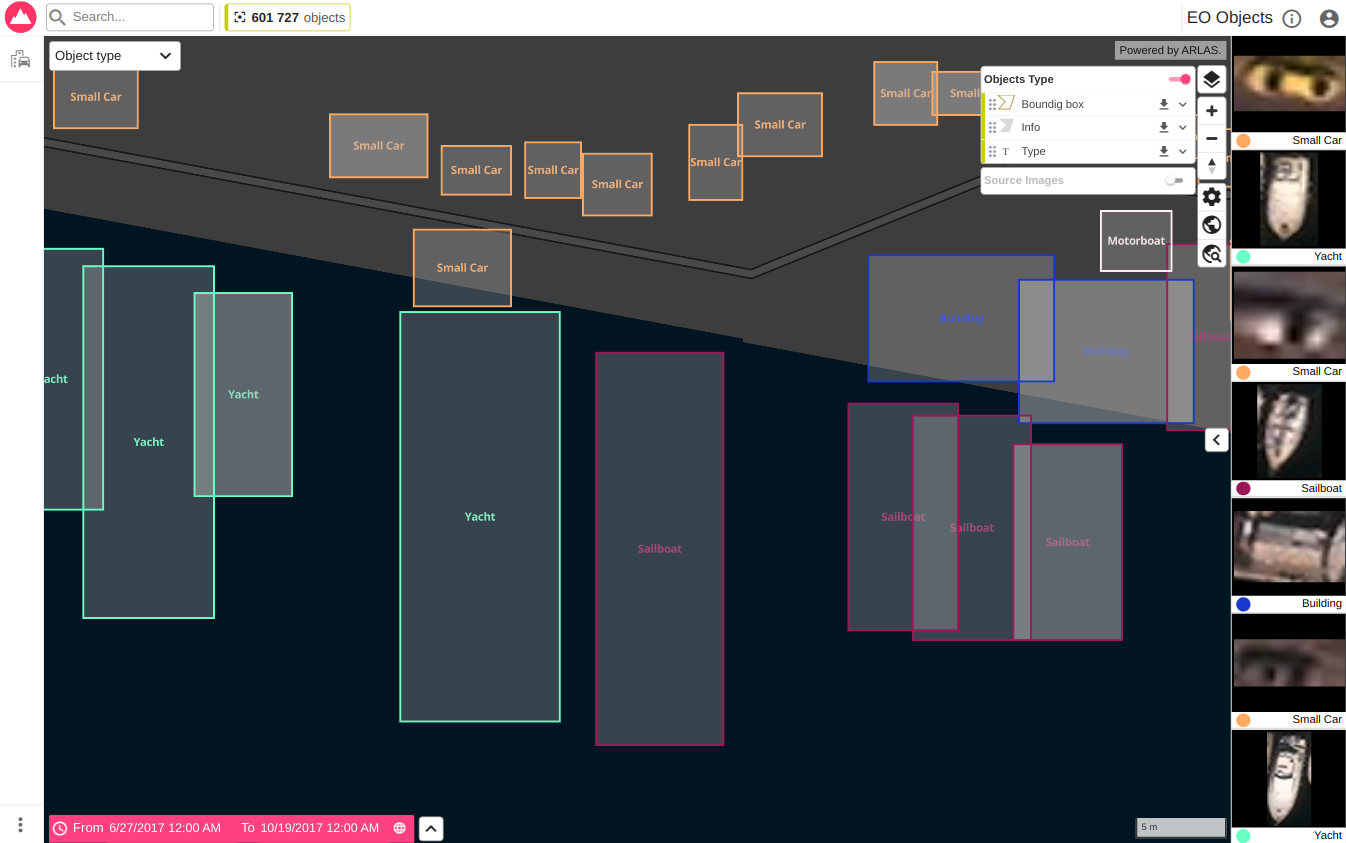The height and width of the screenshot is (843, 1346).
Task: Open the Object type dropdown
Action: (113, 55)
